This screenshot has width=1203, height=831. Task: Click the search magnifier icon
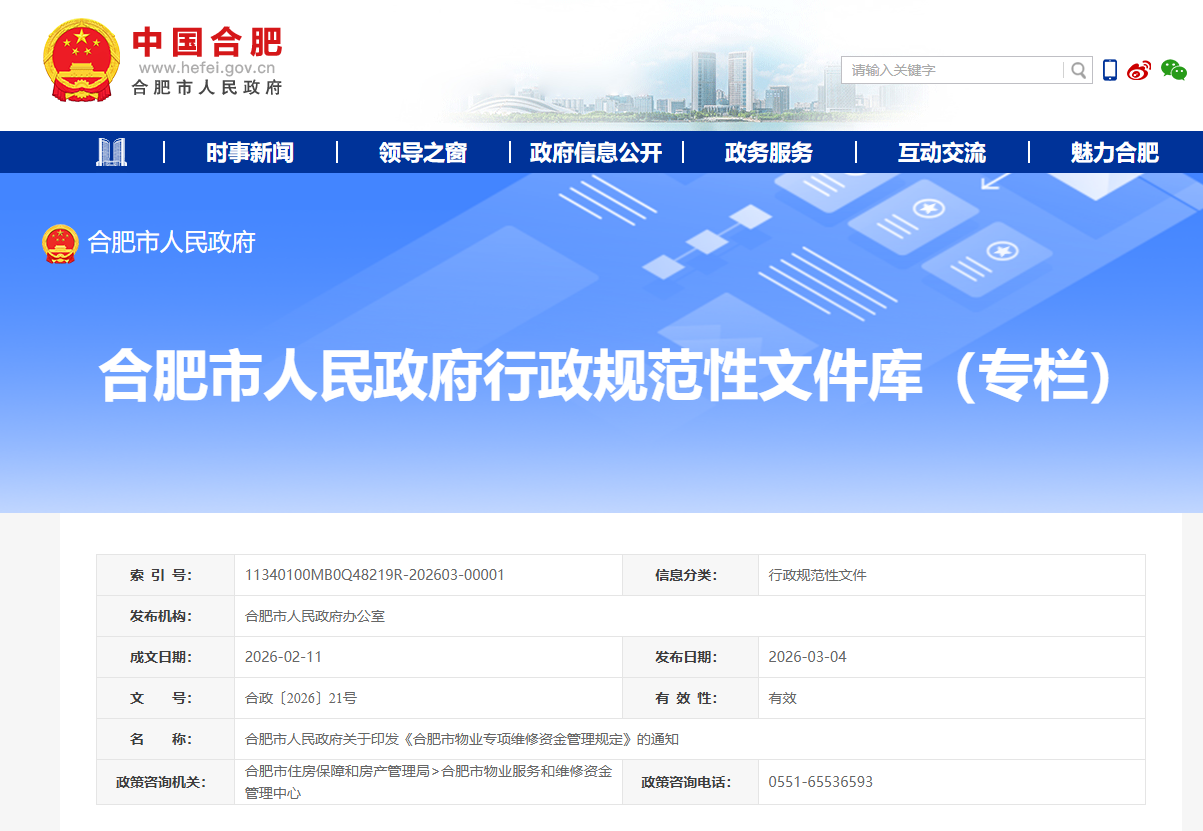pyautogui.click(x=1077, y=70)
